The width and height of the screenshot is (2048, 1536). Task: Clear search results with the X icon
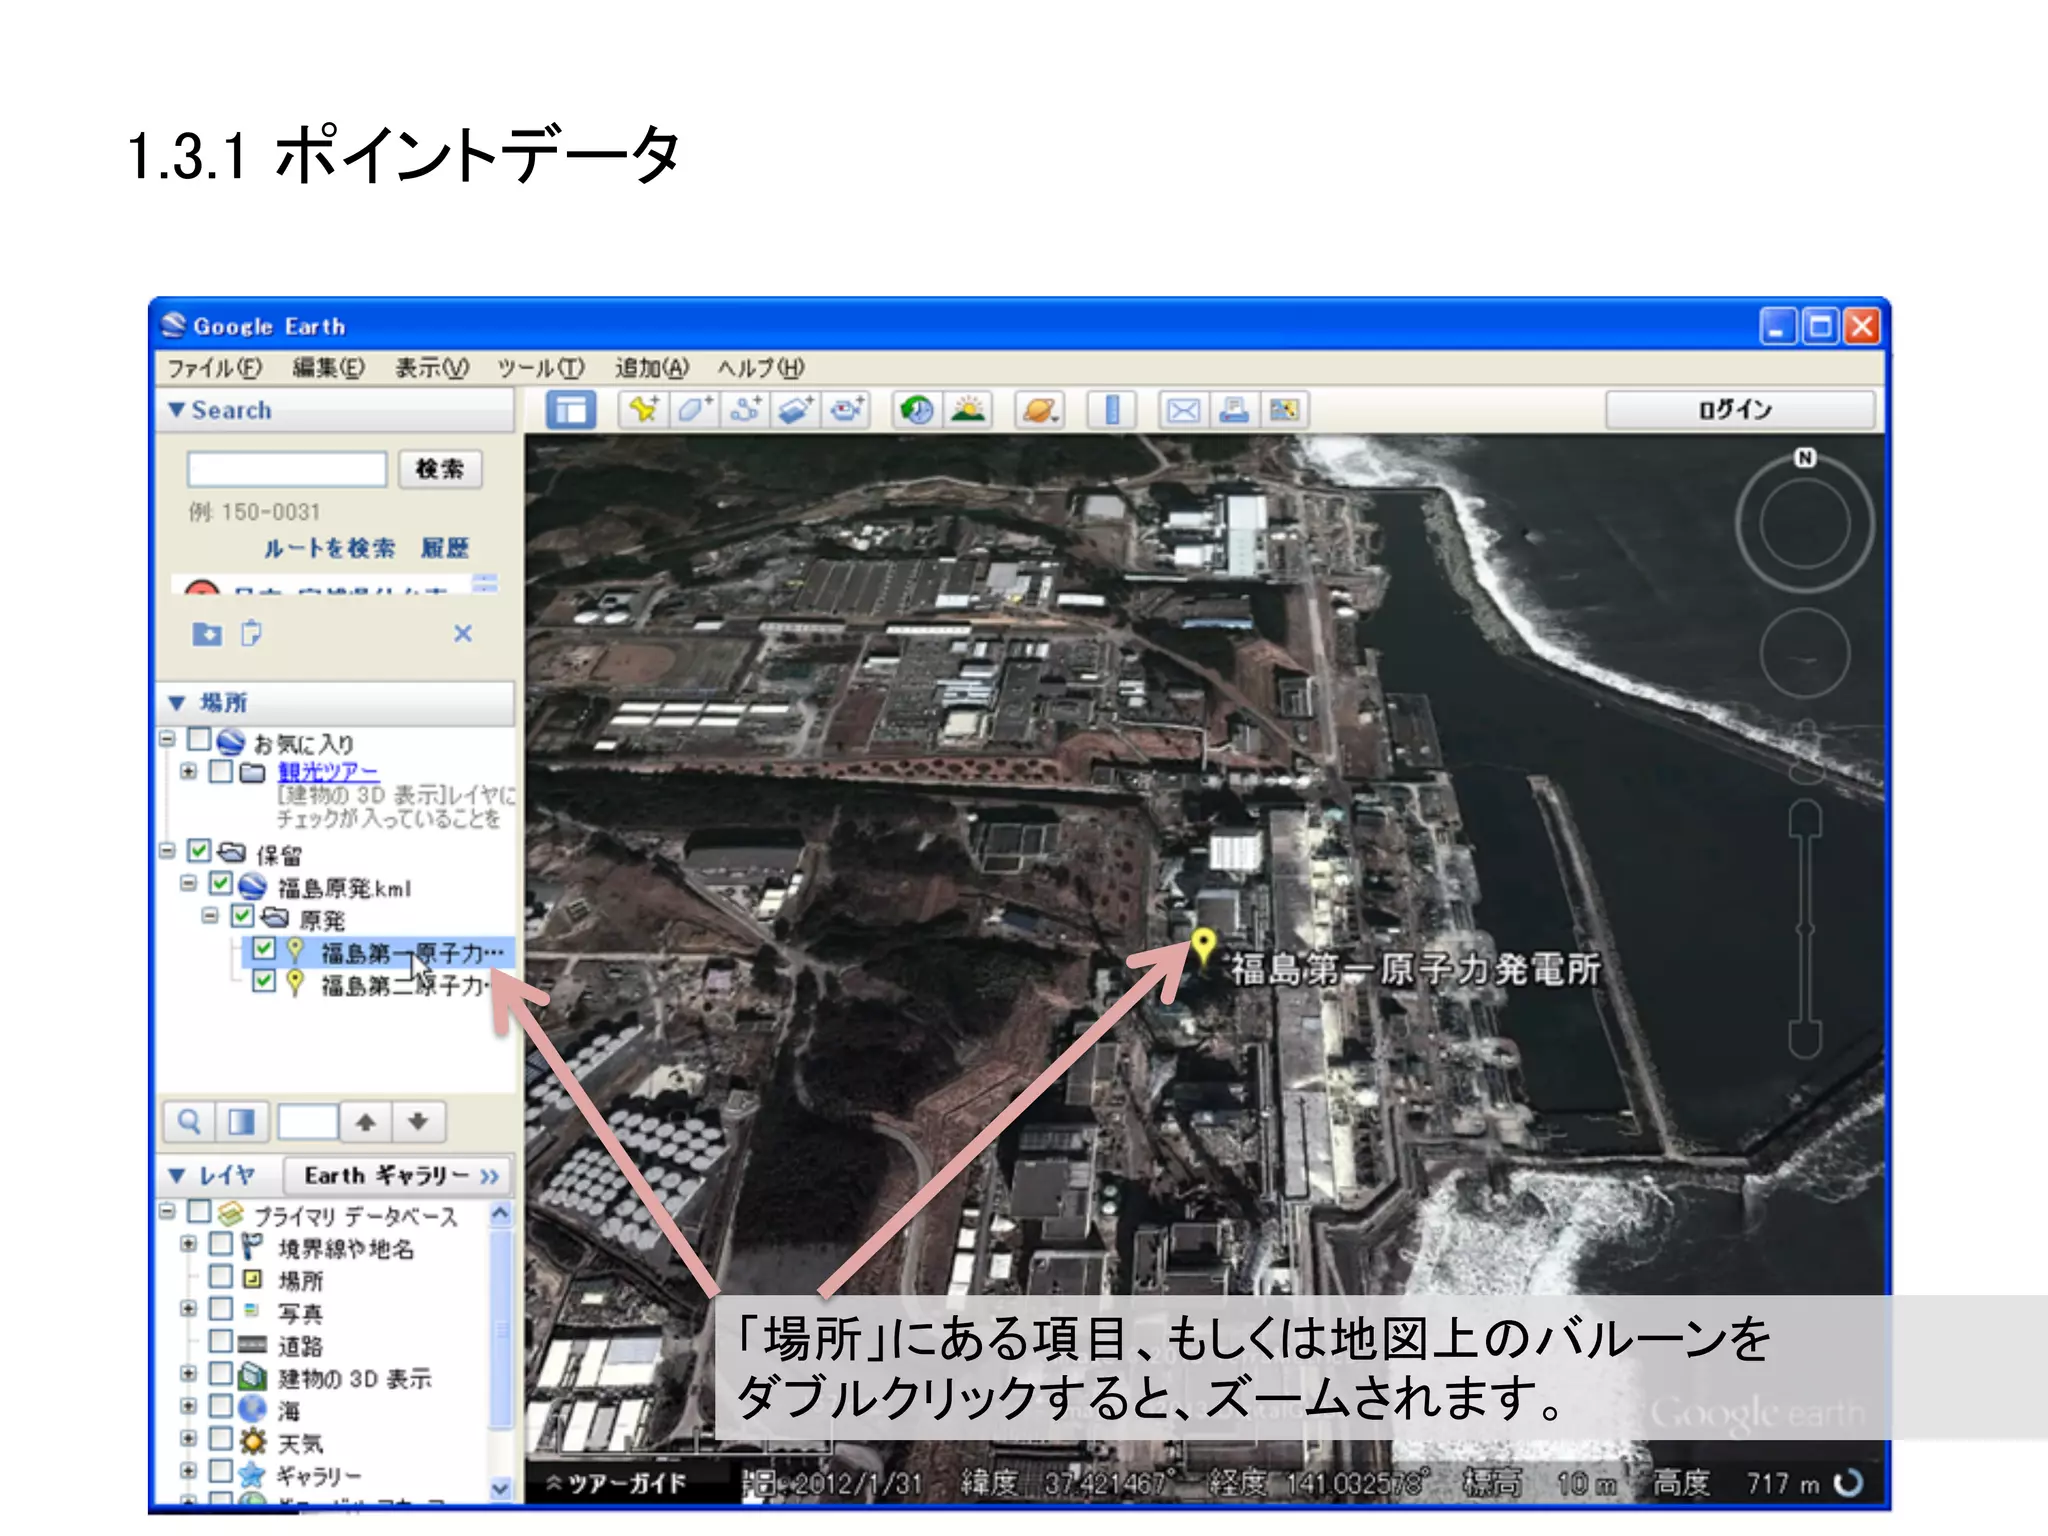click(x=463, y=633)
